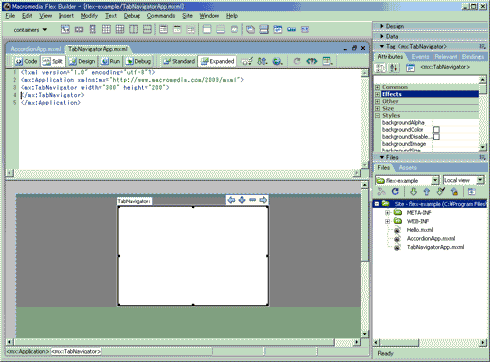This screenshot has height=362, width=490.
Task: Click right arrow on TabNavigator design handle
Action: click(x=263, y=200)
